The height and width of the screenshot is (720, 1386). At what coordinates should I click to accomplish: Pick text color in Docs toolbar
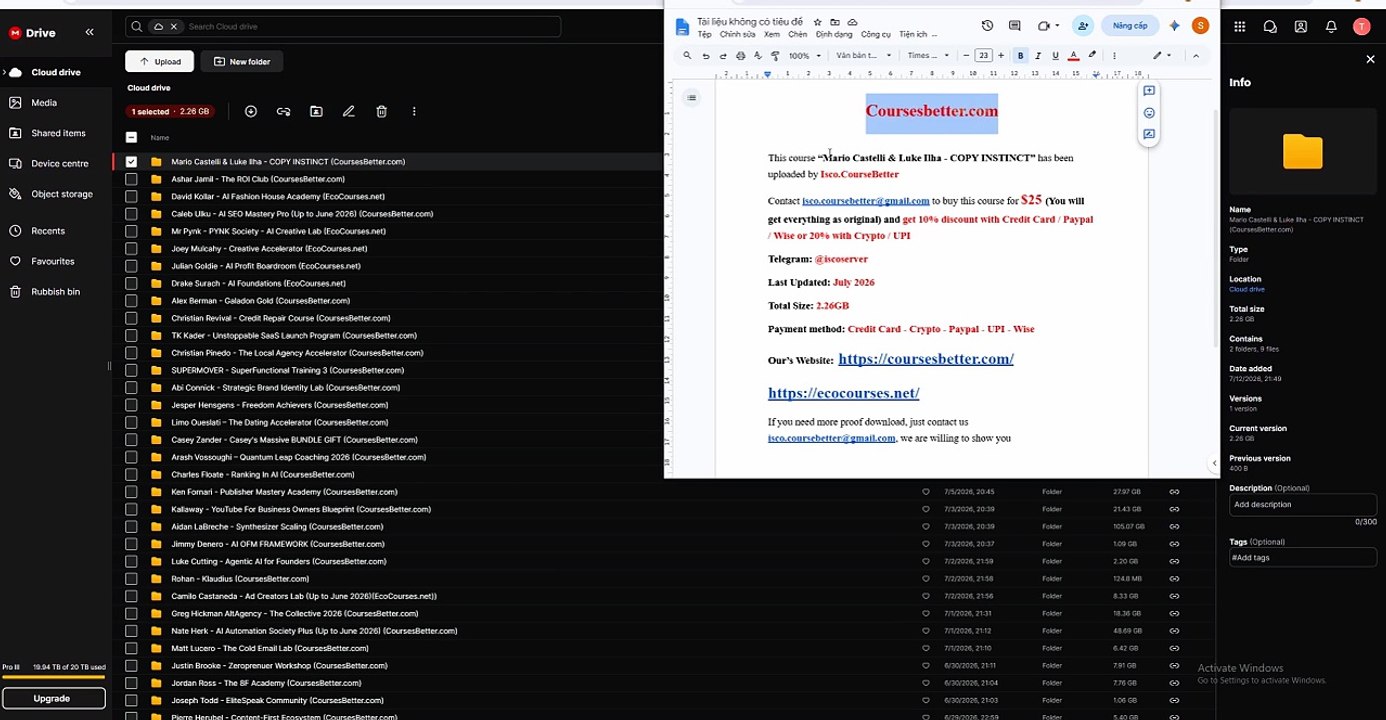pos(1073,56)
